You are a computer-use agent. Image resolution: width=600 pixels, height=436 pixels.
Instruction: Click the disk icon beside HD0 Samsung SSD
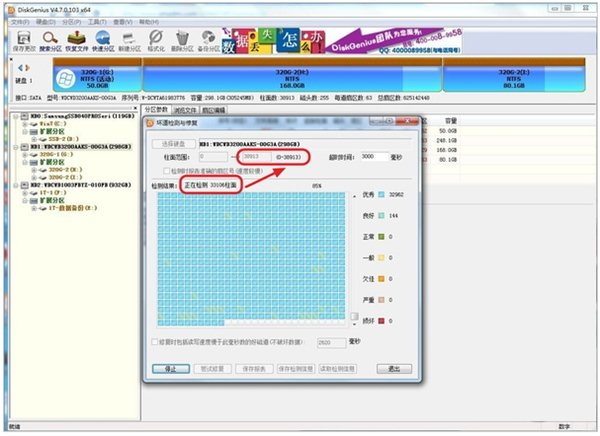[x=24, y=116]
